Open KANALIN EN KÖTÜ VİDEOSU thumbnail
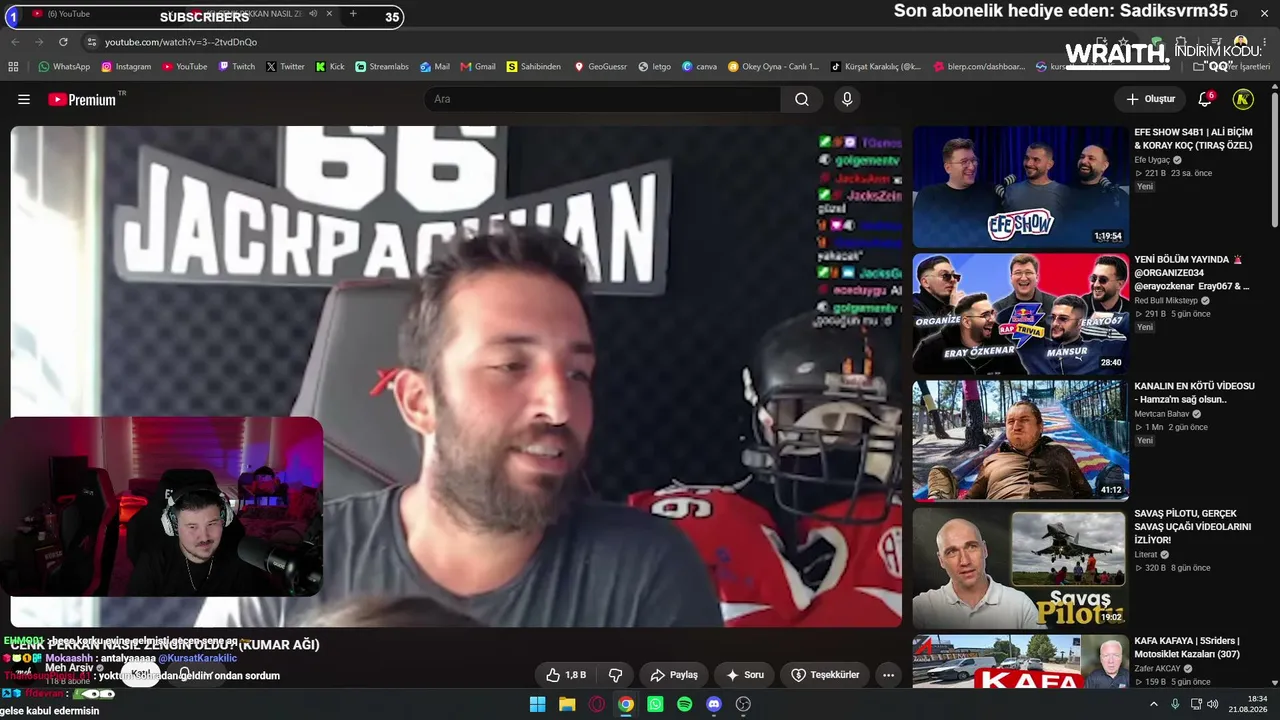Viewport: 1280px width, 720px height. (1020, 440)
